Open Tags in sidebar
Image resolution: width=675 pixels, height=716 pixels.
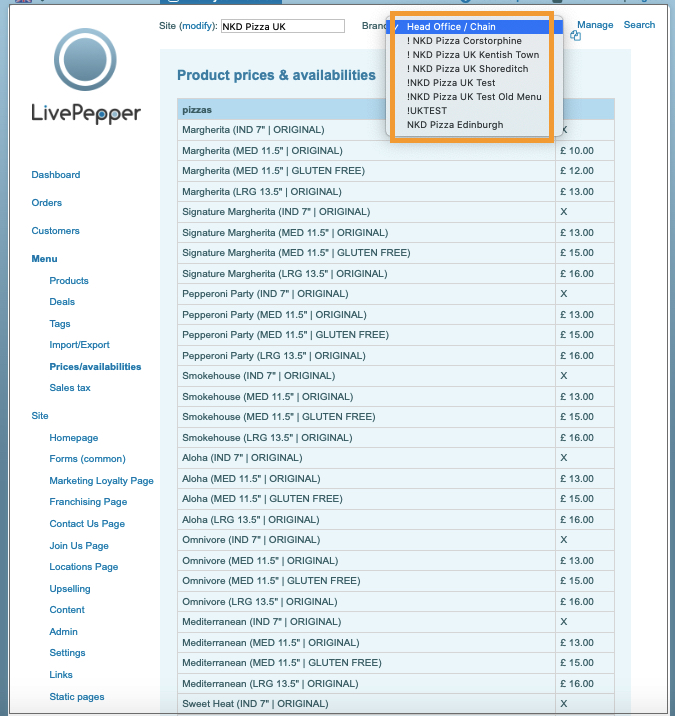coord(60,324)
